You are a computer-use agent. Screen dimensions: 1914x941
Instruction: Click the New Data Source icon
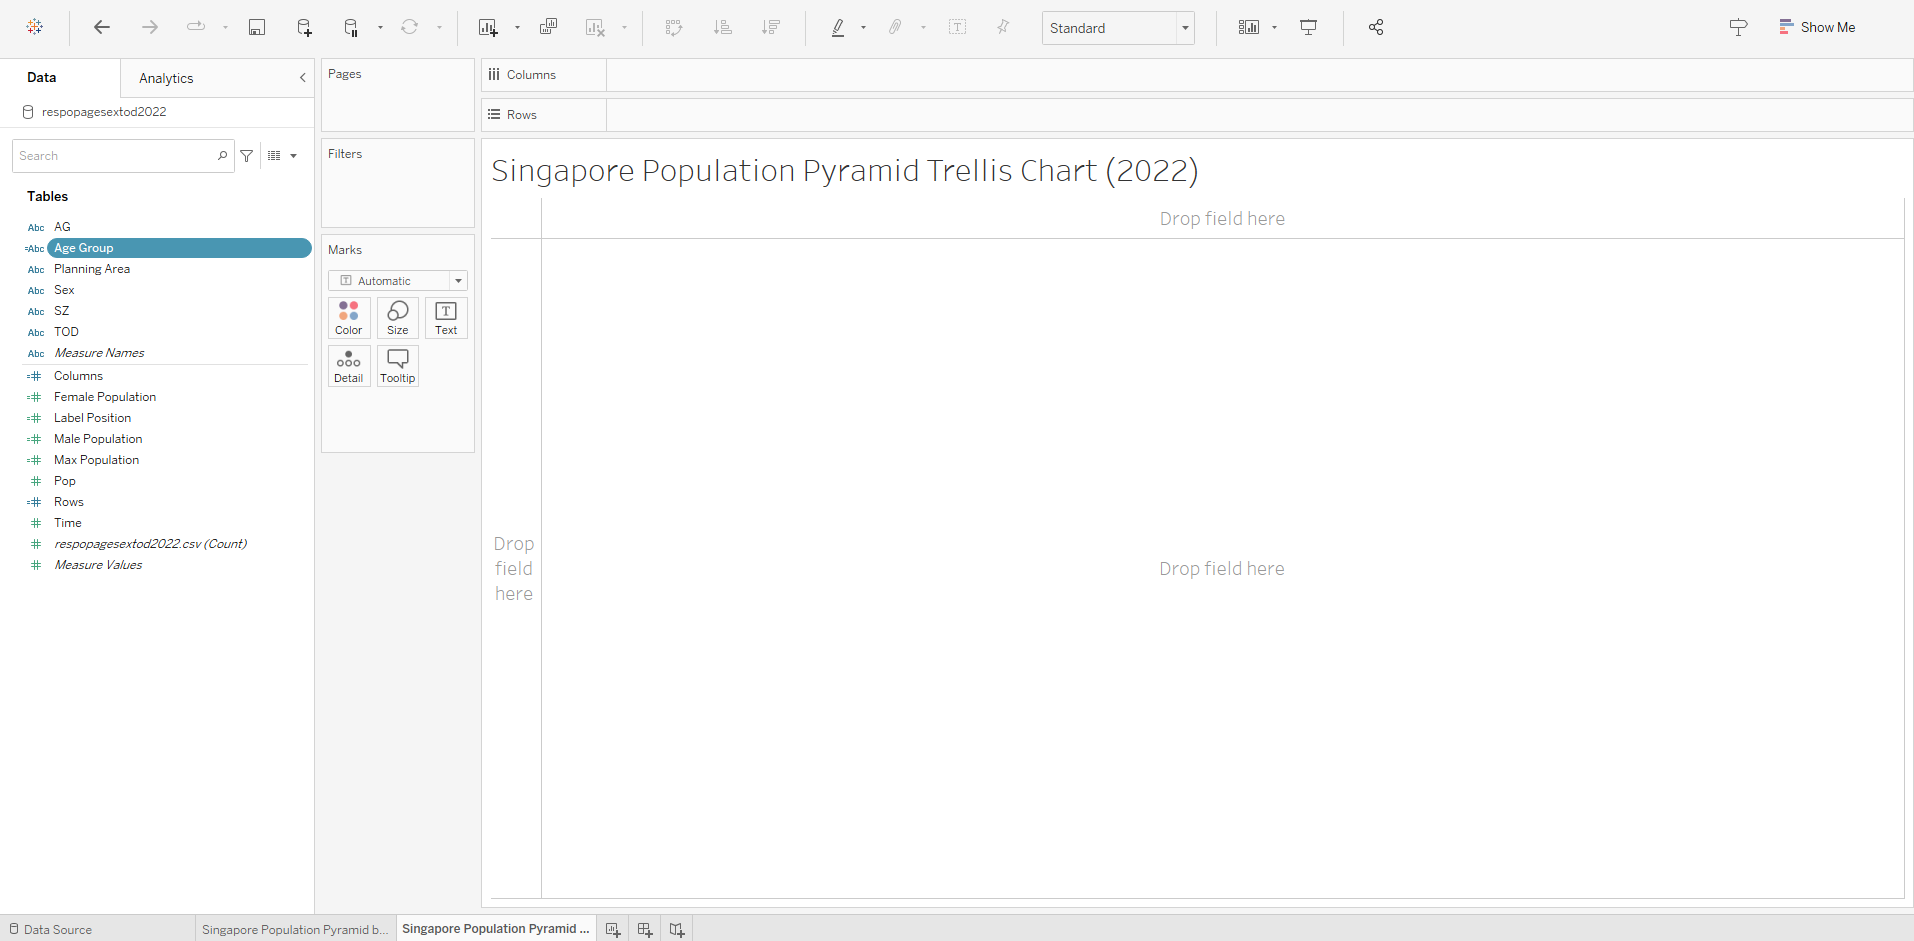pyautogui.click(x=304, y=27)
